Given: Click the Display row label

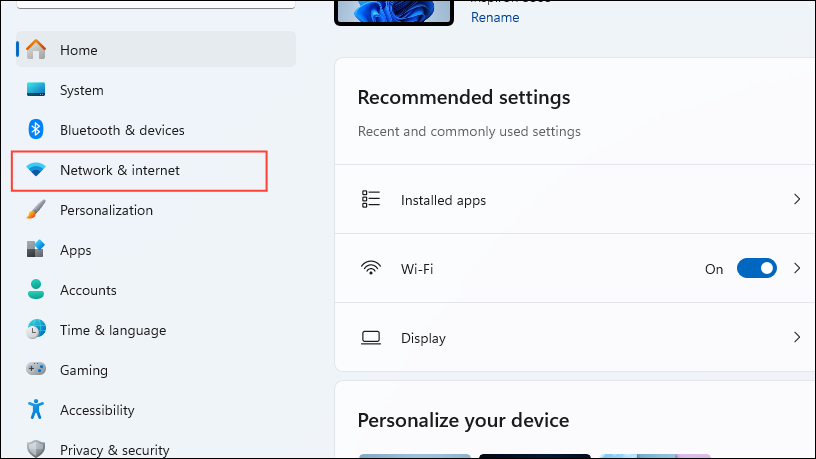Looking at the screenshot, I should pos(423,338).
